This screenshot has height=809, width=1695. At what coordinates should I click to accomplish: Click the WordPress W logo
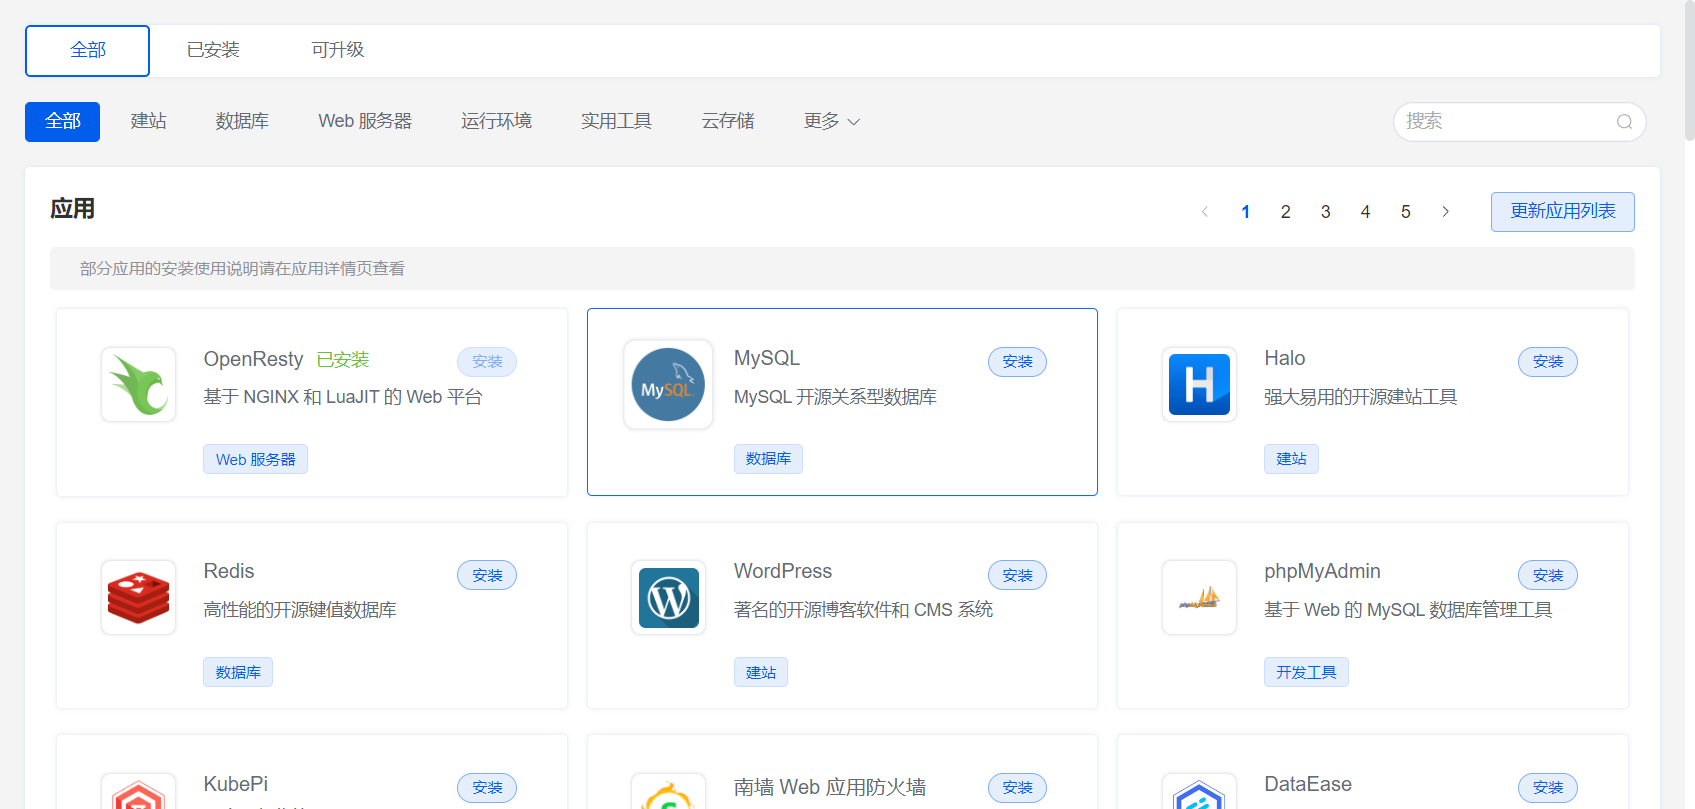(669, 598)
